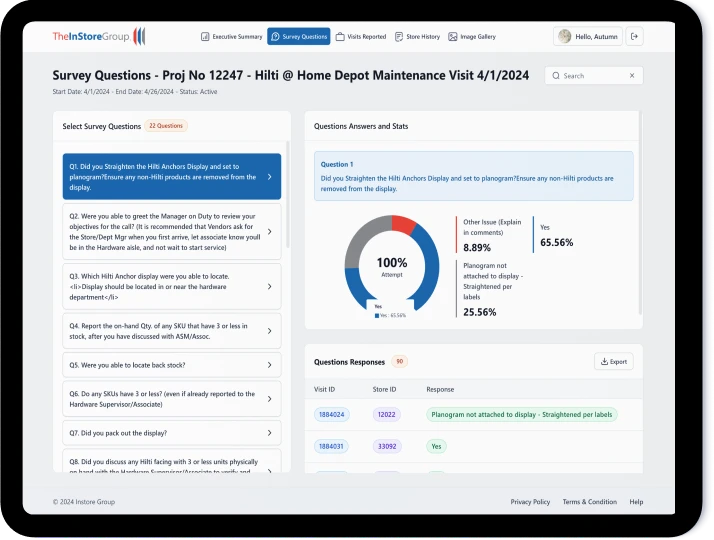
Task: Click the Visit ID column header
Action: [x=324, y=389]
